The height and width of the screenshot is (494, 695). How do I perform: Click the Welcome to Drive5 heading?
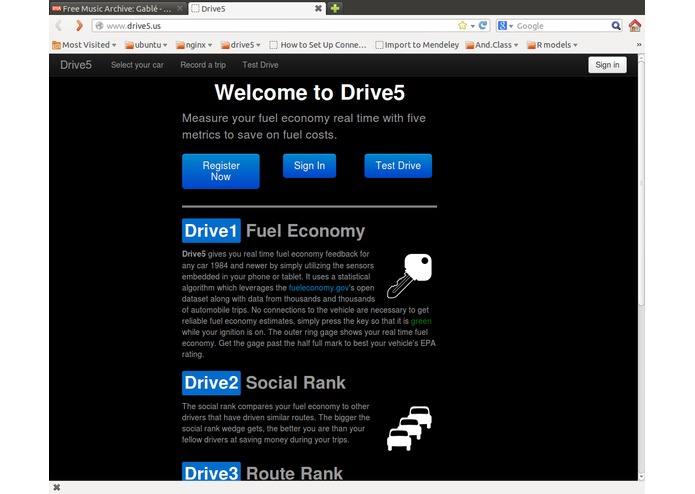[309, 92]
